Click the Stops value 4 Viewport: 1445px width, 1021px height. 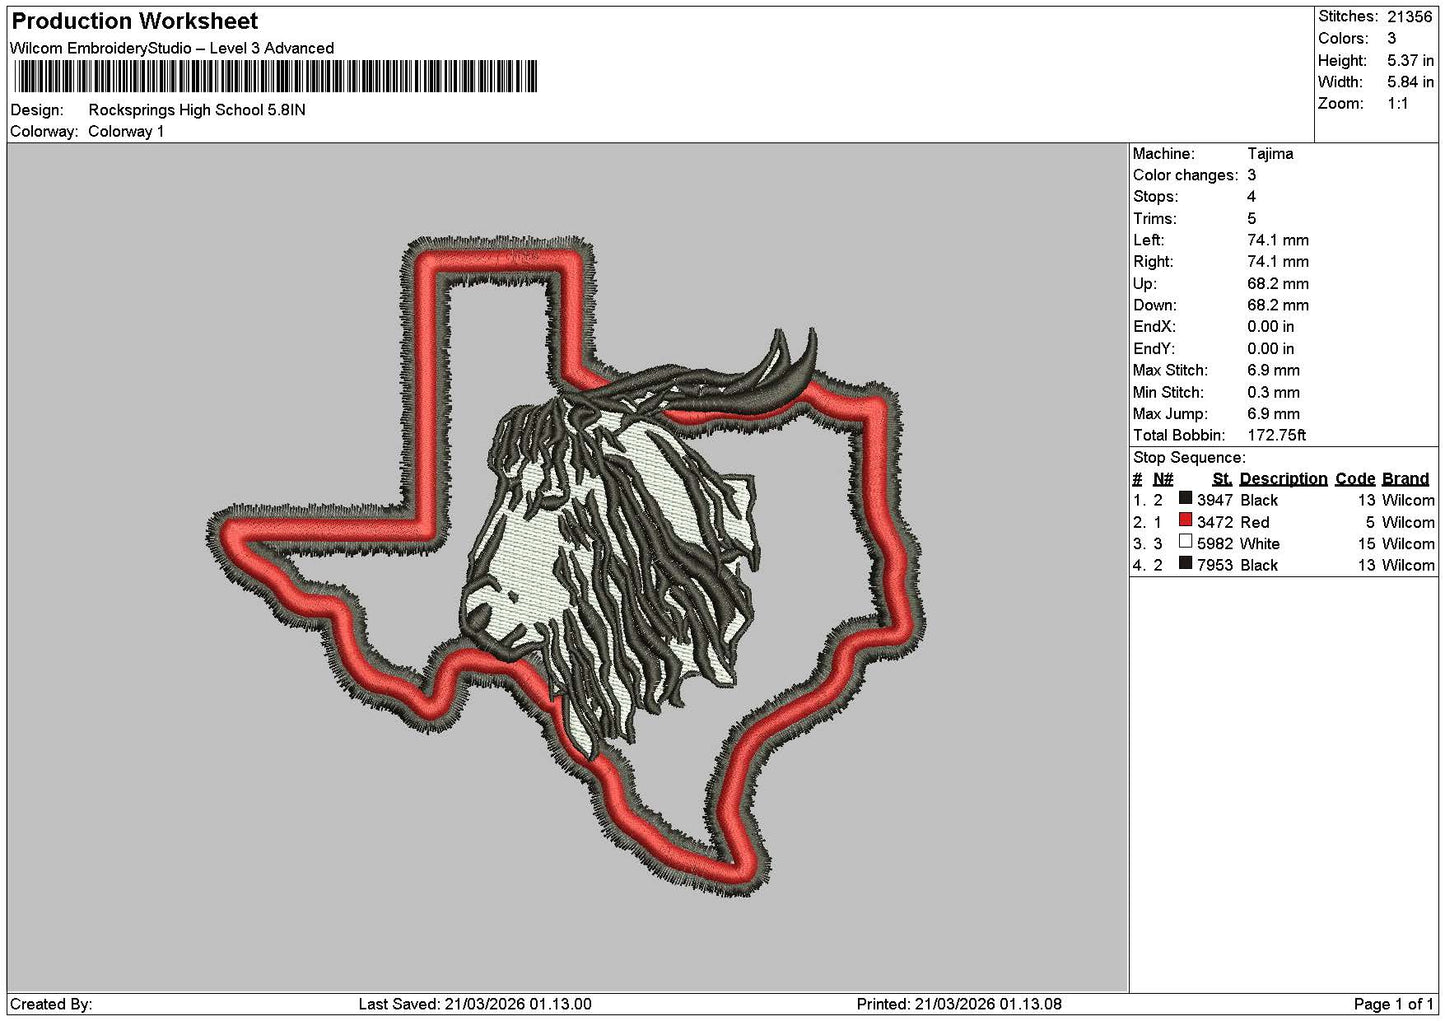pos(1251,197)
